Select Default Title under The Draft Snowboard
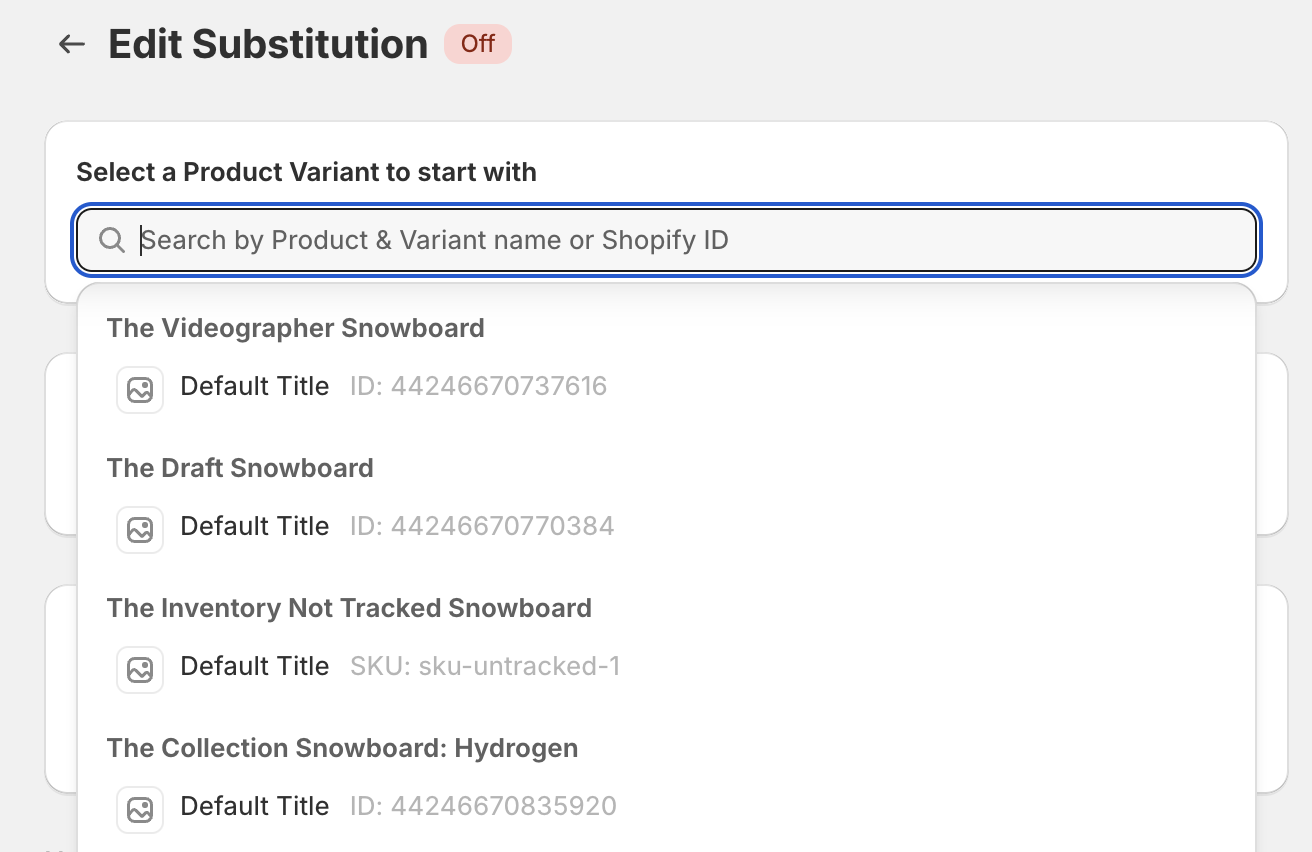 [254, 526]
